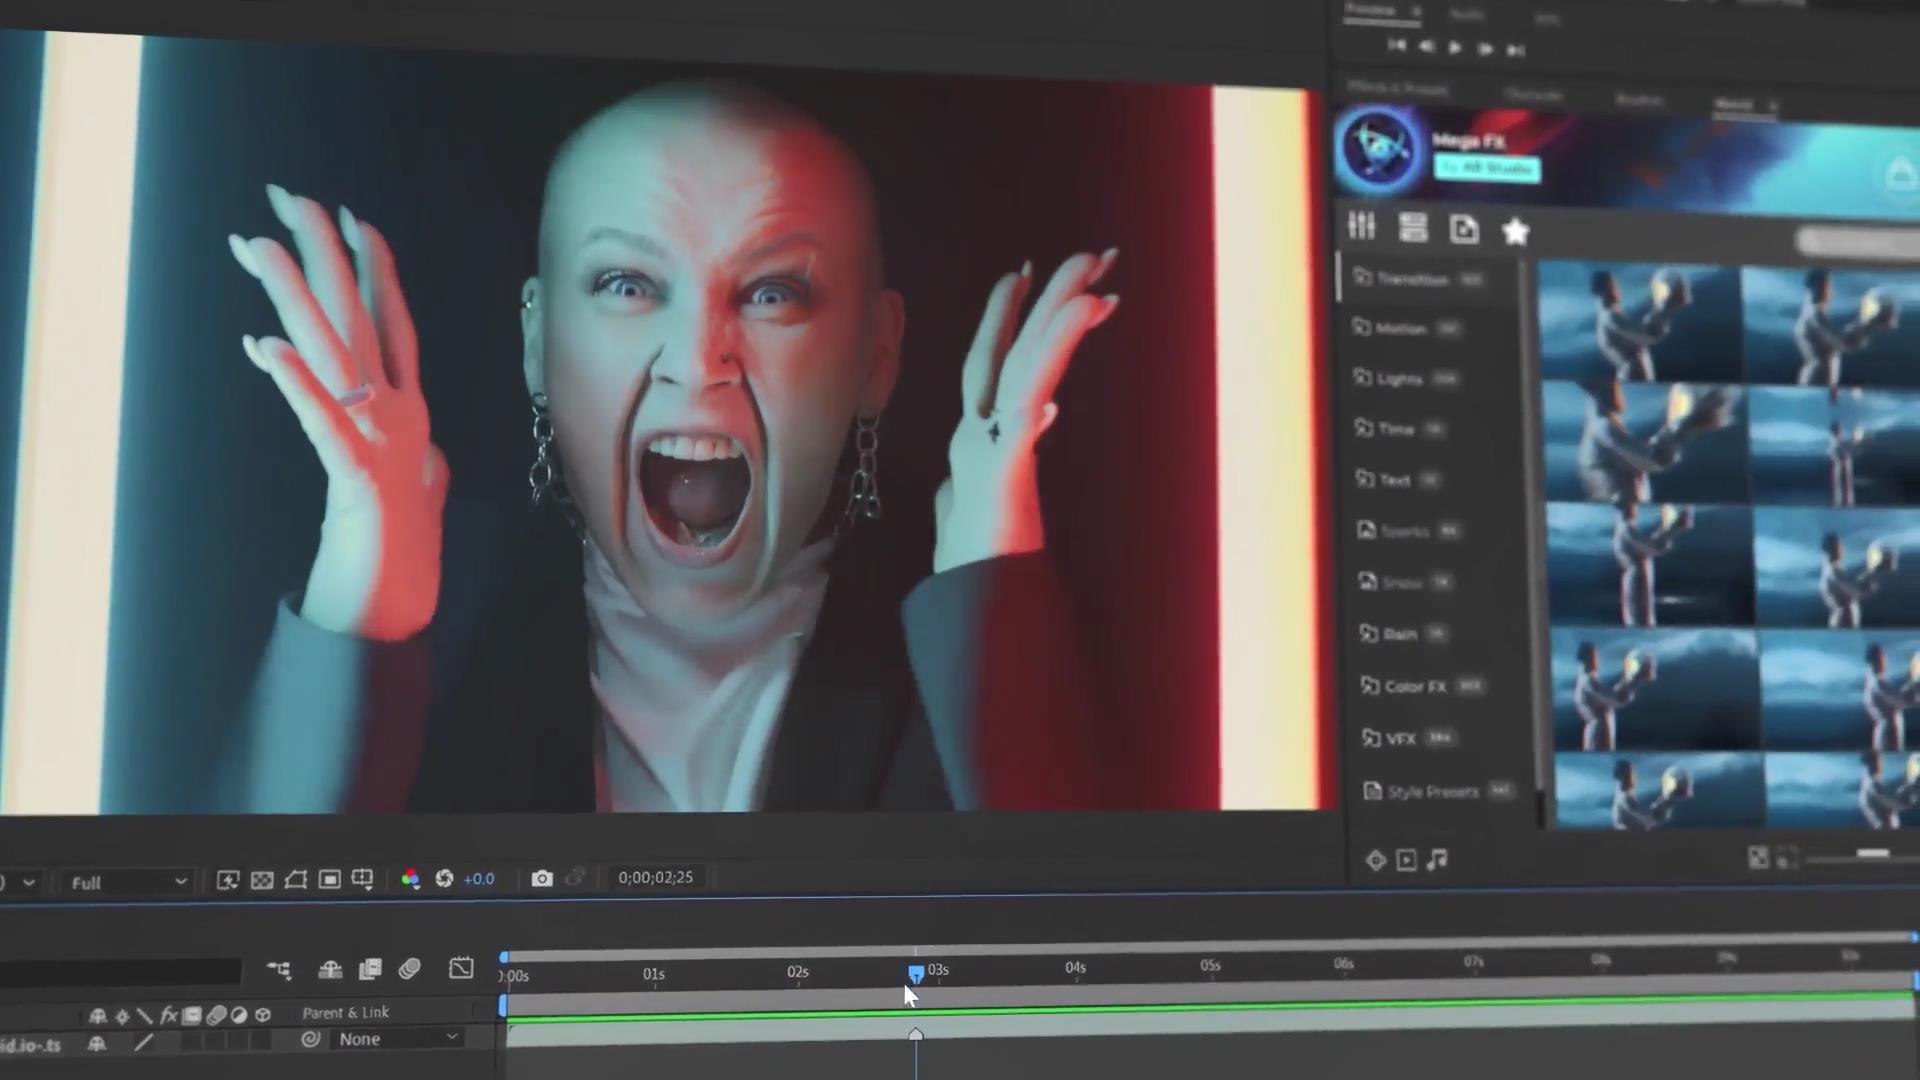Open the favorites star in Mega FX
Screen dimensions: 1920x1080
tap(1515, 232)
